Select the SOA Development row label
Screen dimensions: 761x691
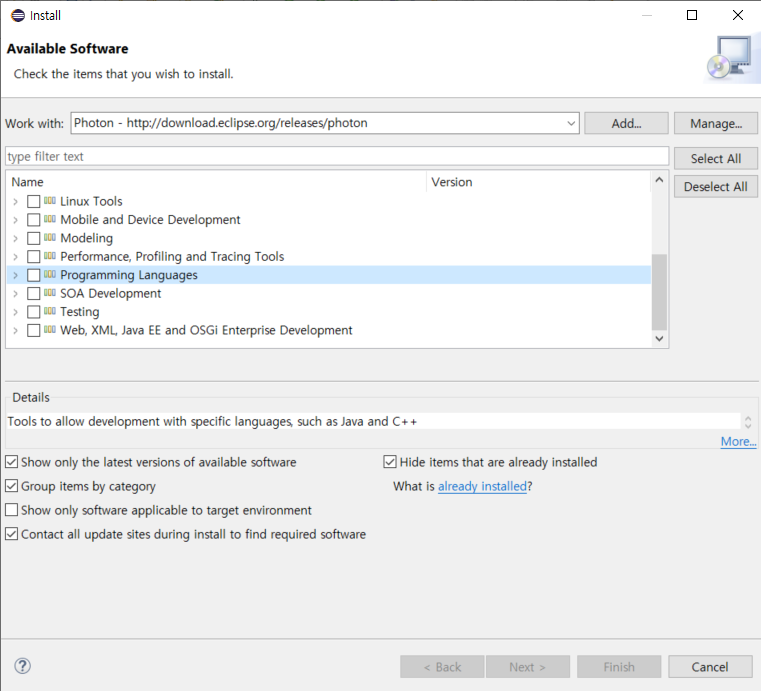pos(111,294)
